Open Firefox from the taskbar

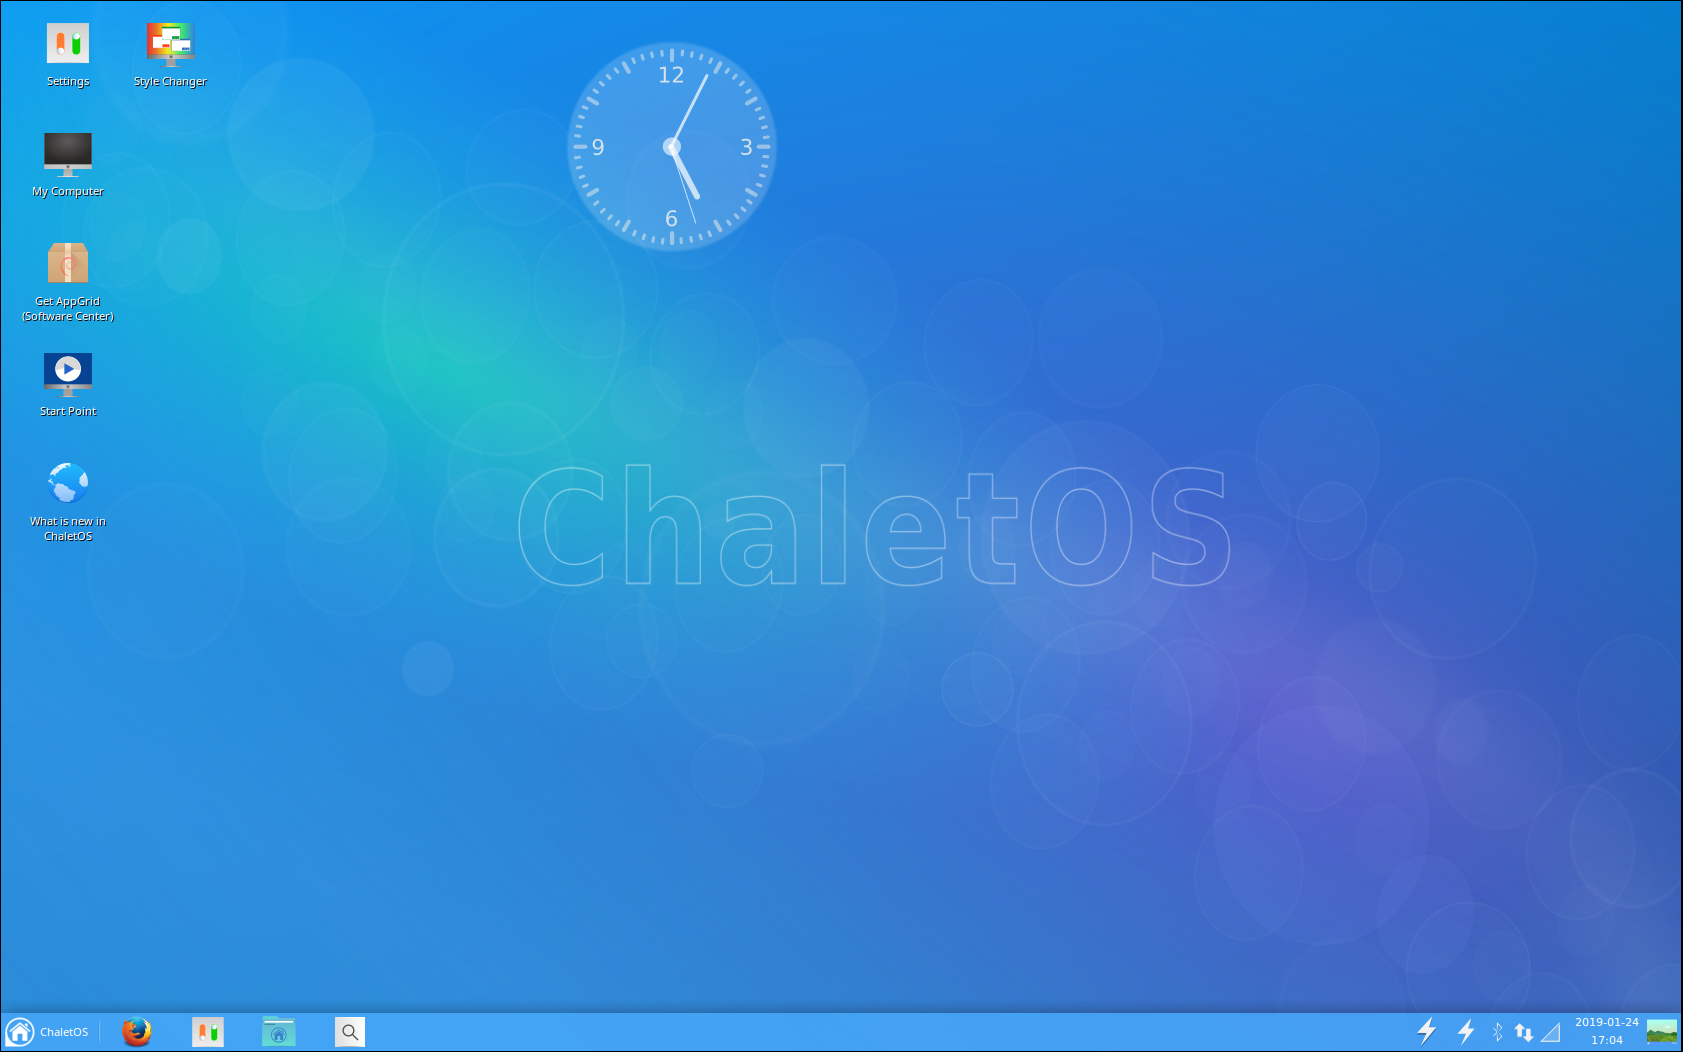point(137,1031)
